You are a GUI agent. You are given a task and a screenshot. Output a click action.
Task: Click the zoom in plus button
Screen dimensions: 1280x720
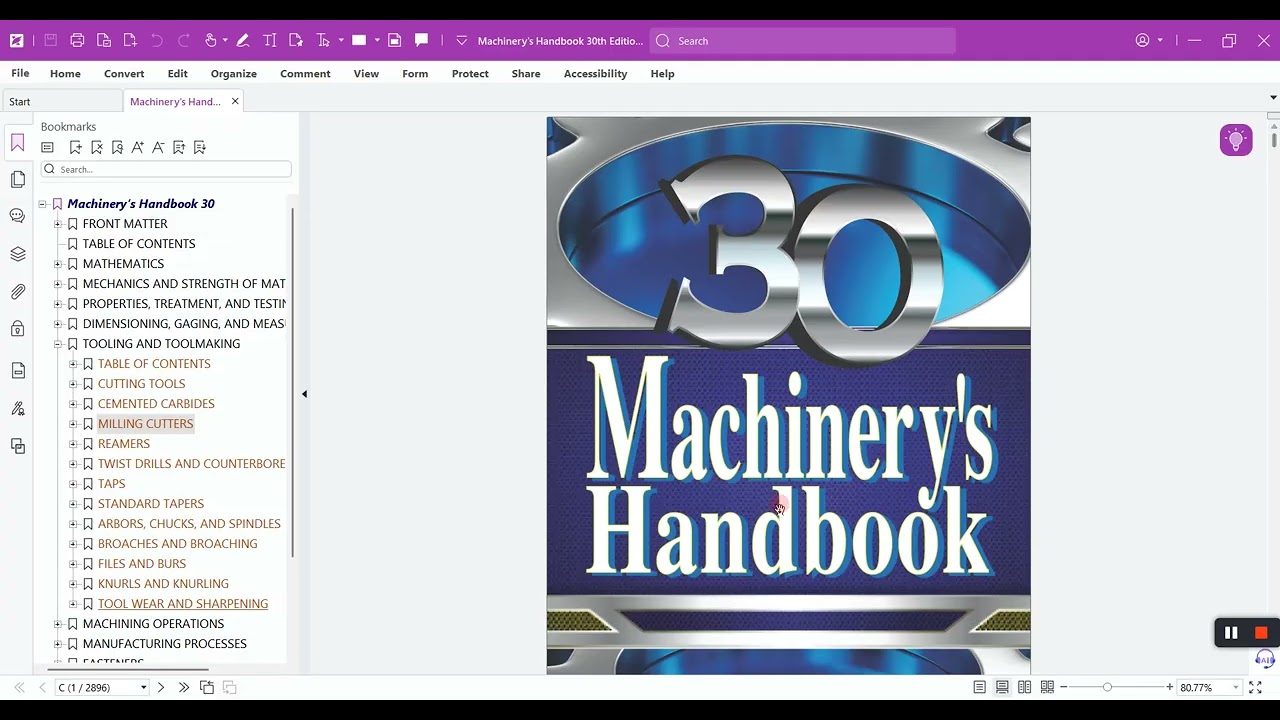coord(1170,688)
